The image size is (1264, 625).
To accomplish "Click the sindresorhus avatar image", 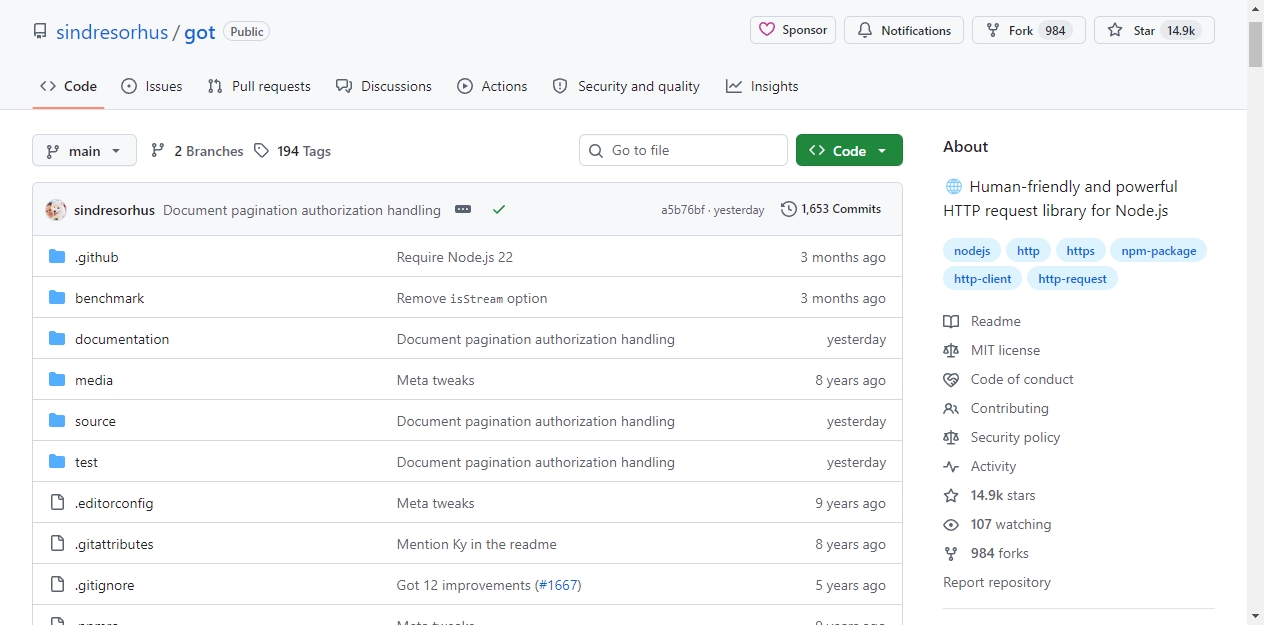I will [x=56, y=210].
